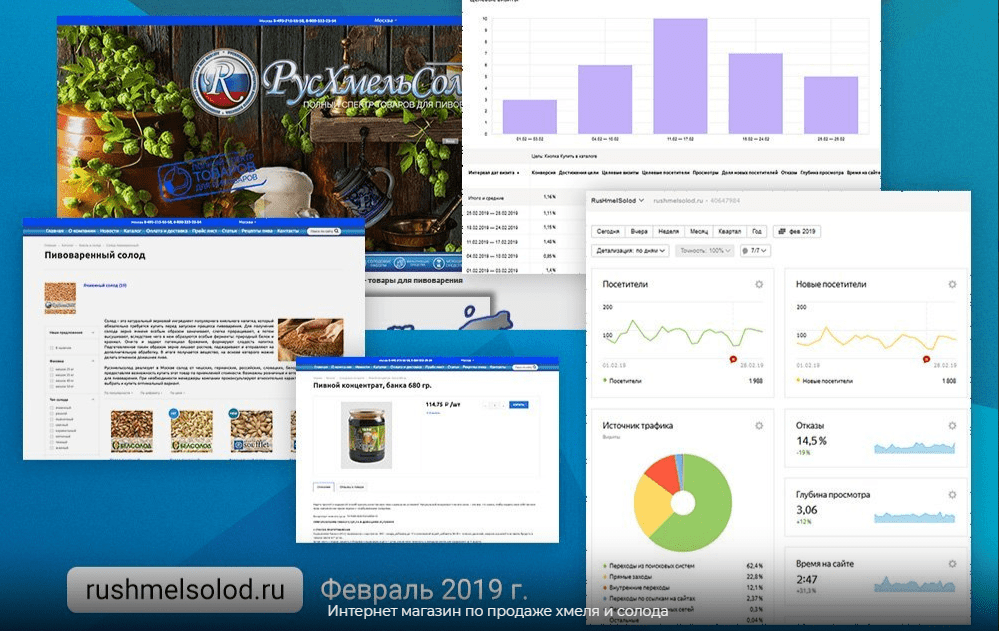Open Точность: 100% dropdown
Screen dimensions: 999x631
[x=705, y=250]
